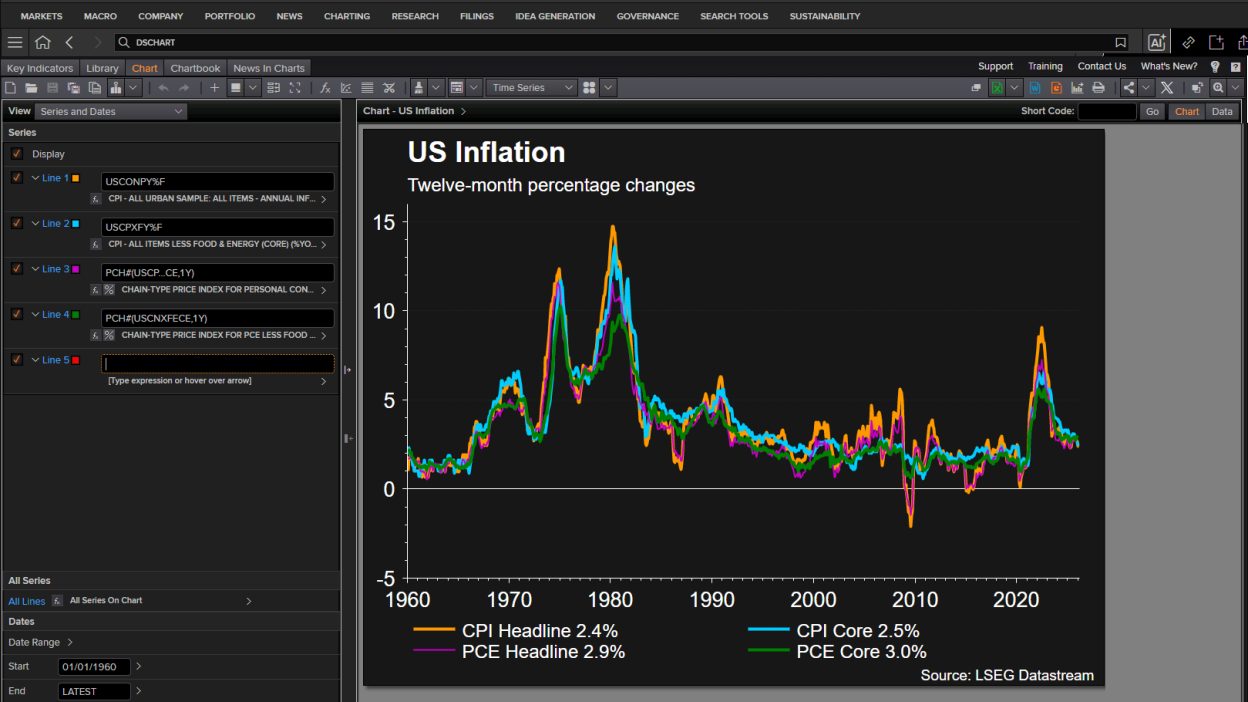Export chart using the Excel icon
The height and width of the screenshot is (702, 1248).
click(997, 88)
